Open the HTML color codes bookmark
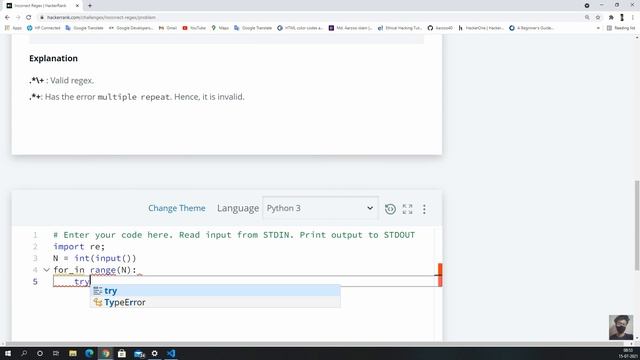640x360 pixels. 300,28
